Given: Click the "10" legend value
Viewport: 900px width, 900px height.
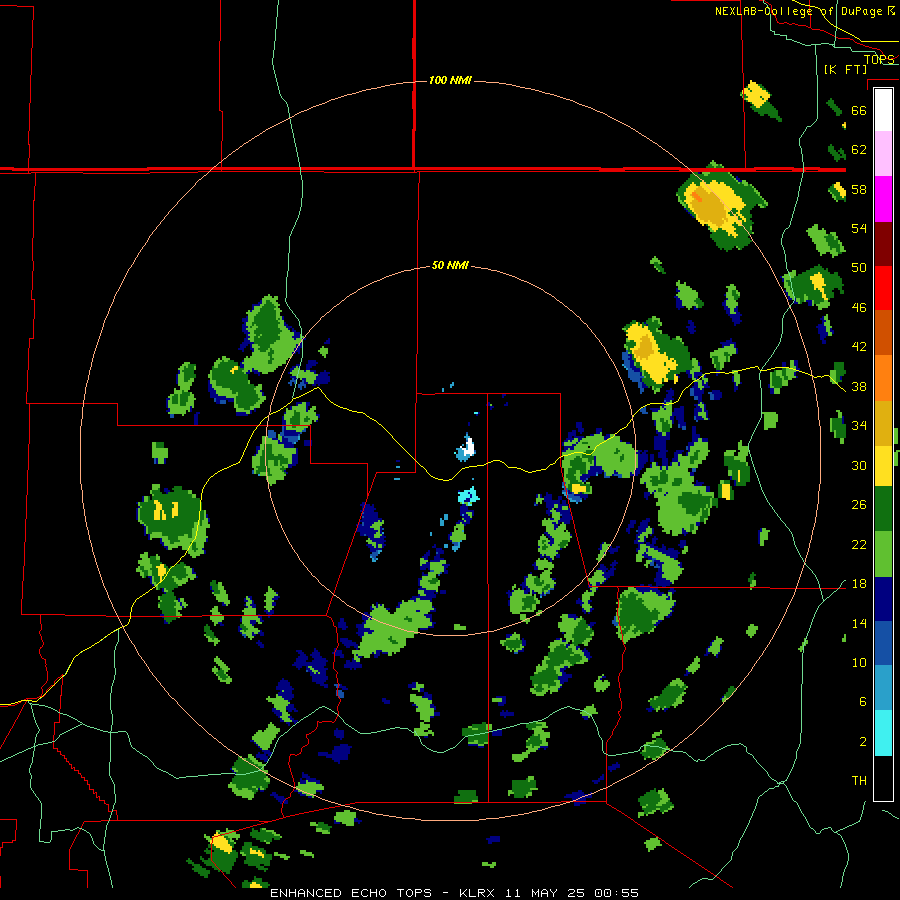Looking at the screenshot, I should point(859,663).
